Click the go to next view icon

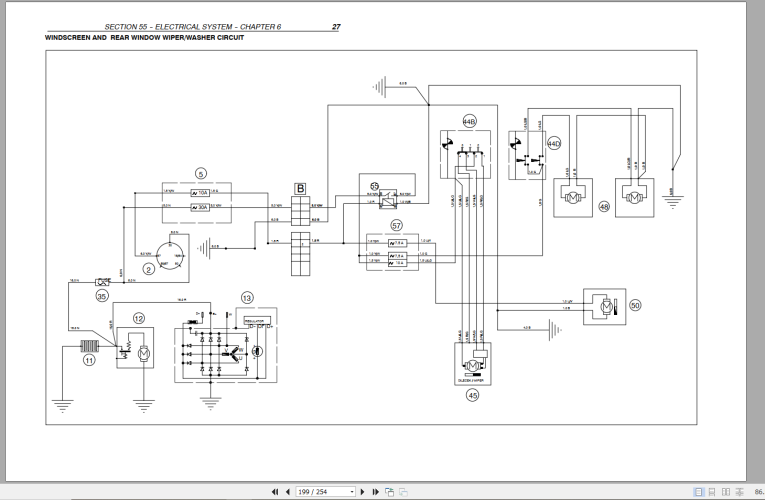tap(403, 492)
